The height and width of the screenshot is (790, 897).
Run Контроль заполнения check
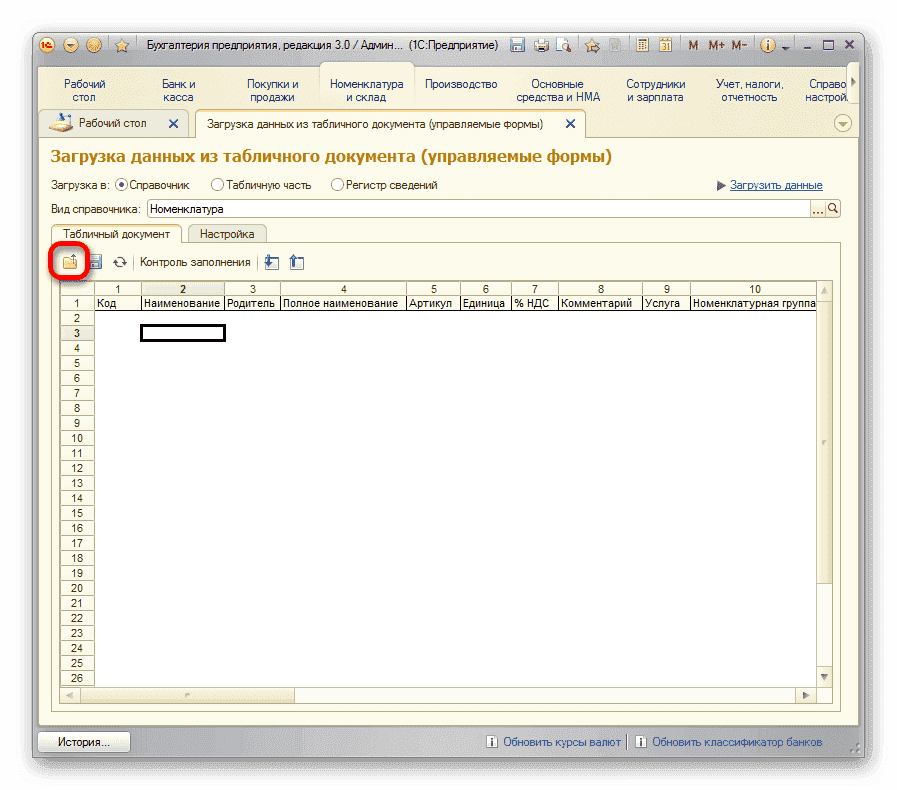195,262
